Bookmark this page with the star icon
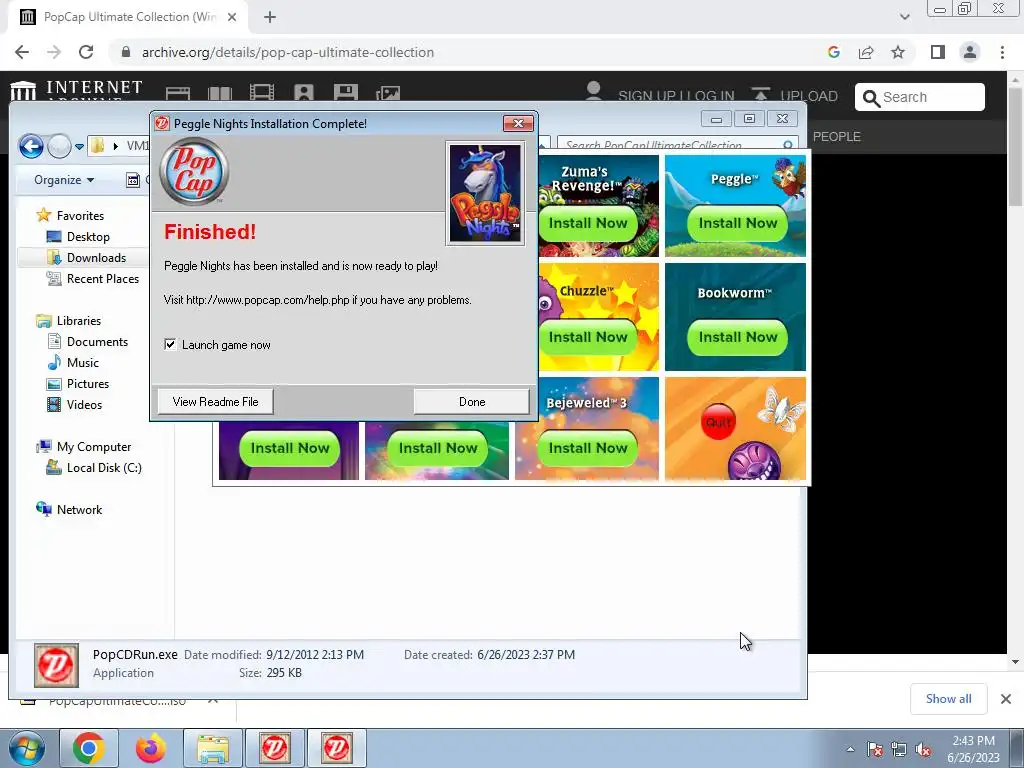1024x768 pixels. tap(898, 52)
